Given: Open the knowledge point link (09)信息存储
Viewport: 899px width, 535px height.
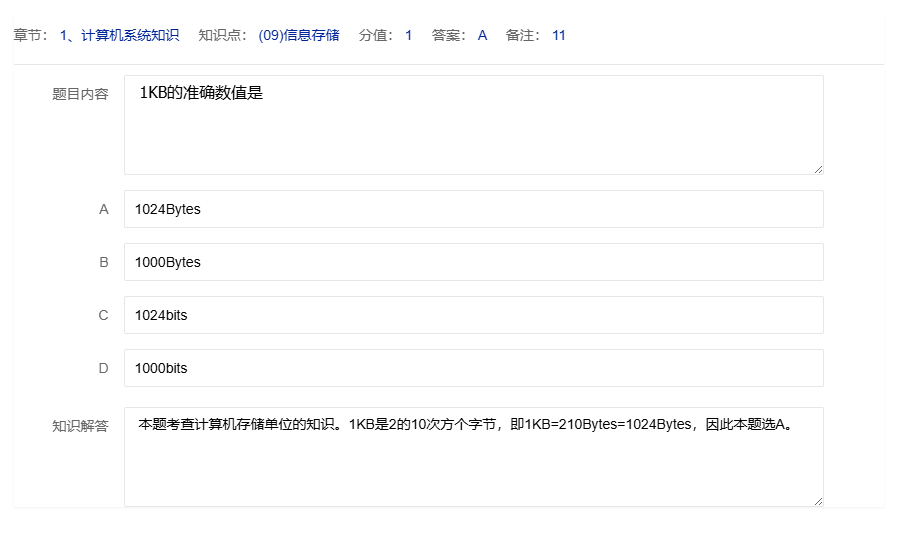Looking at the screenshot, I should [298, 35].
